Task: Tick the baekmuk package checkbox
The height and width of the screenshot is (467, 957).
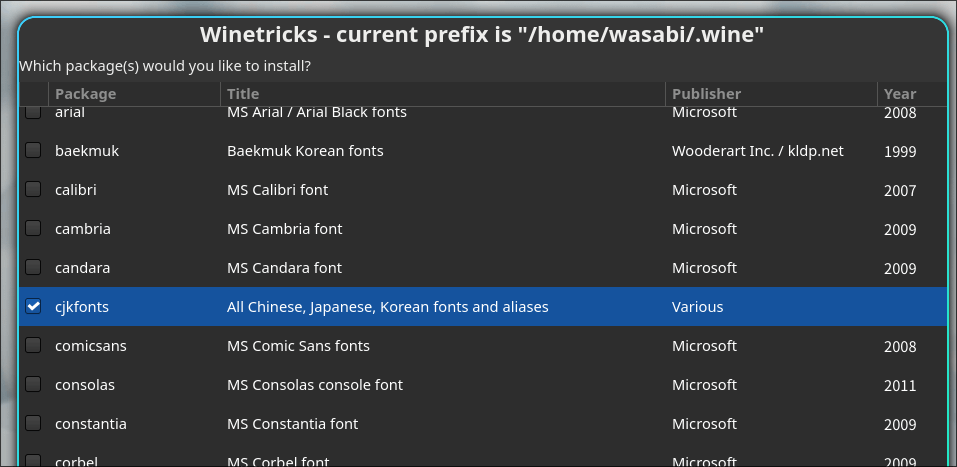Action: [33, 150]
